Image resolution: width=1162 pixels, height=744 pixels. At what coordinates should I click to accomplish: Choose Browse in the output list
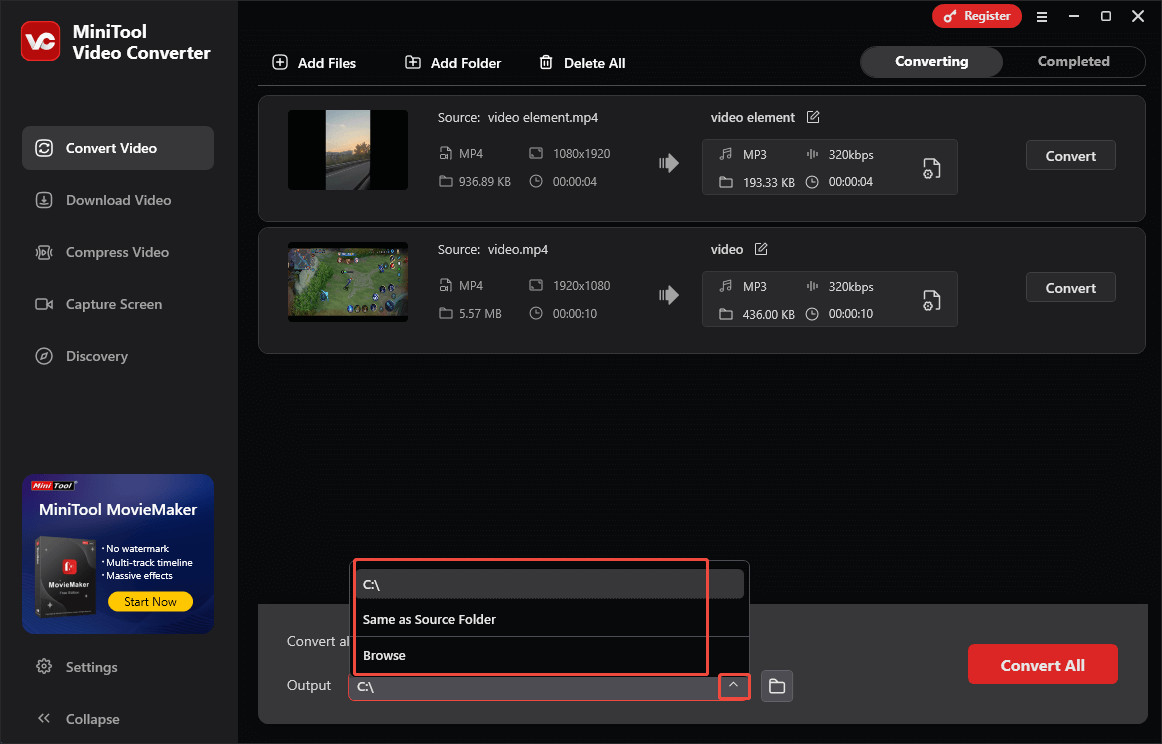tap(549, 655)
